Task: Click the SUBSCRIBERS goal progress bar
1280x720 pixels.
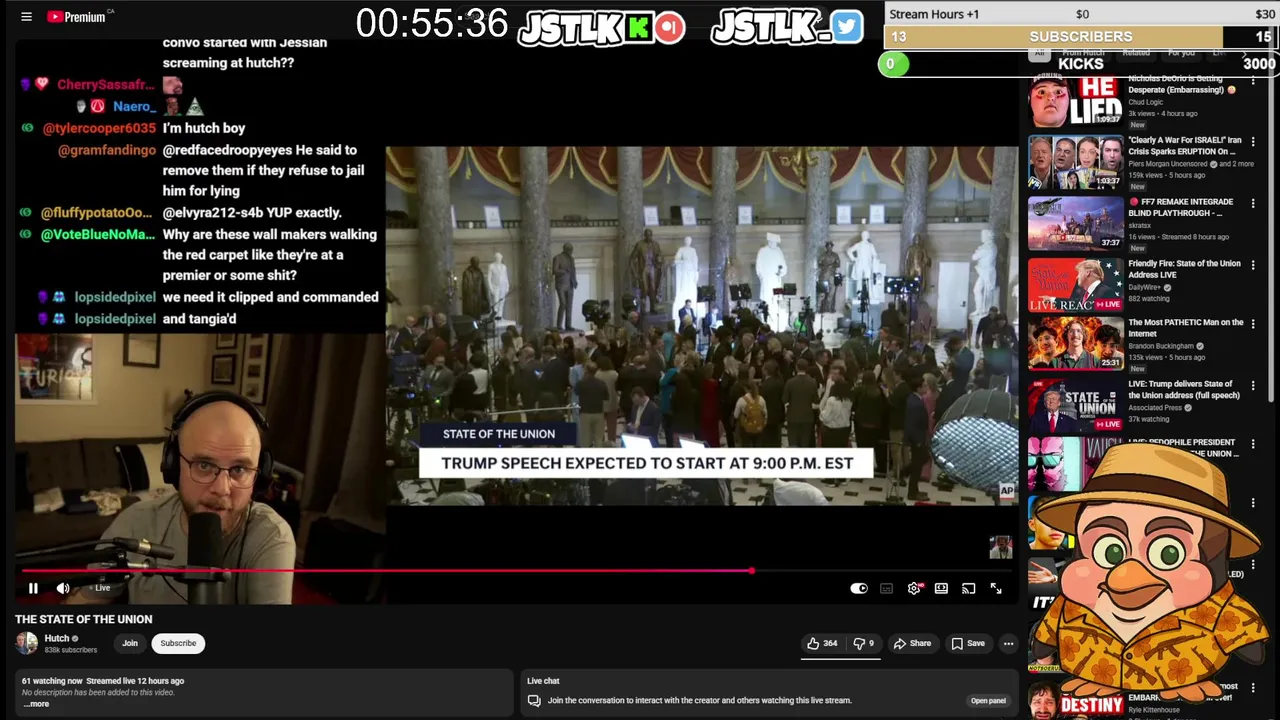Action: (1081, 37)
